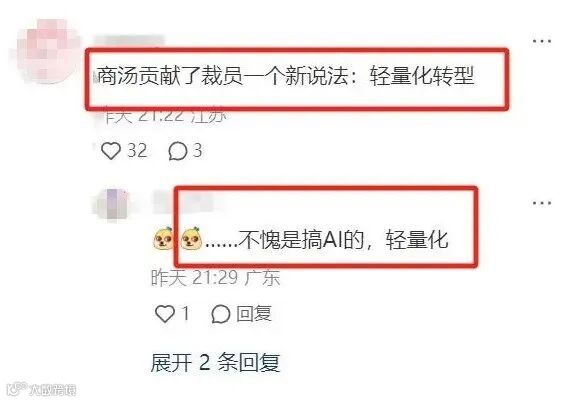Click the blurred username of top commenter
Viewport: 572px width, 402px height.
[130, 41]
